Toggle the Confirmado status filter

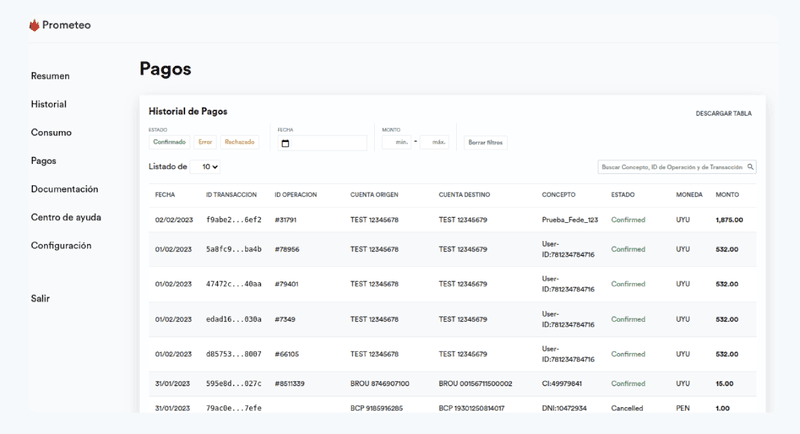tap(169, 142)
